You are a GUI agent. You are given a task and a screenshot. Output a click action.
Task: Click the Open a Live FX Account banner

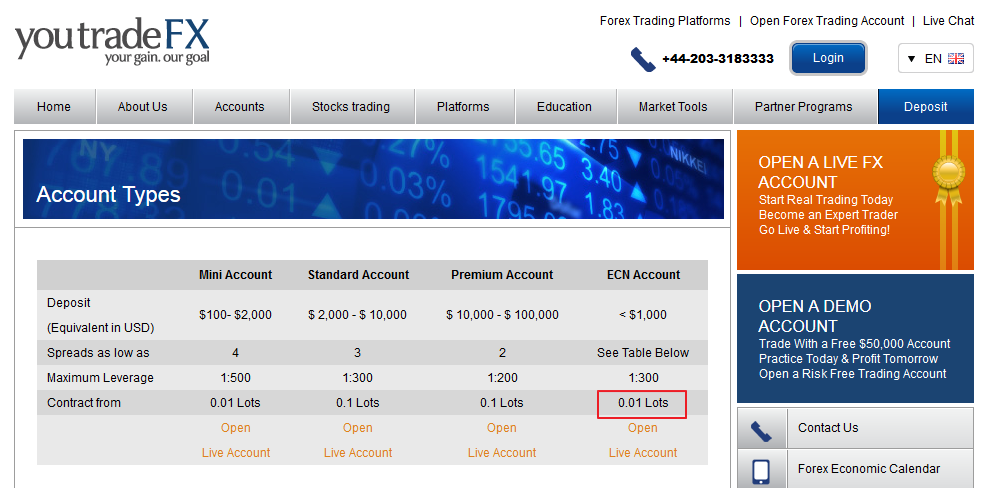pyautogui.click(x=855, y=200)
